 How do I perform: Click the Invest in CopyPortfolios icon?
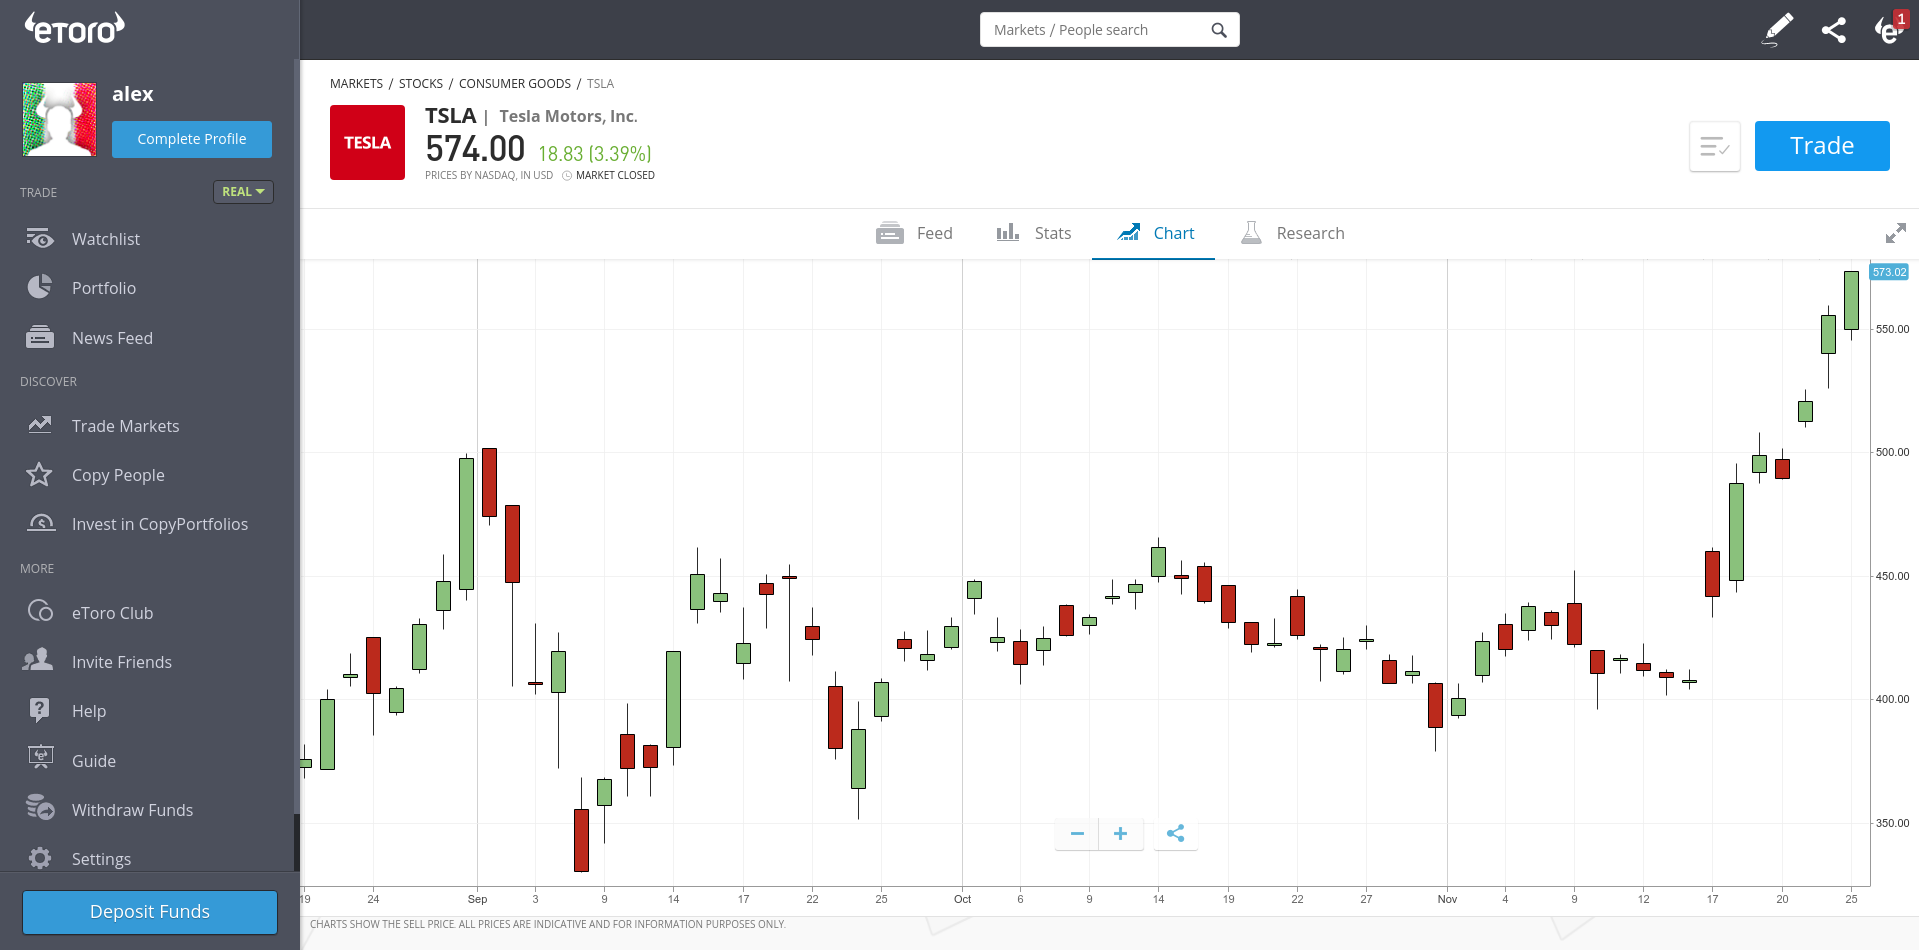(41, 523)
